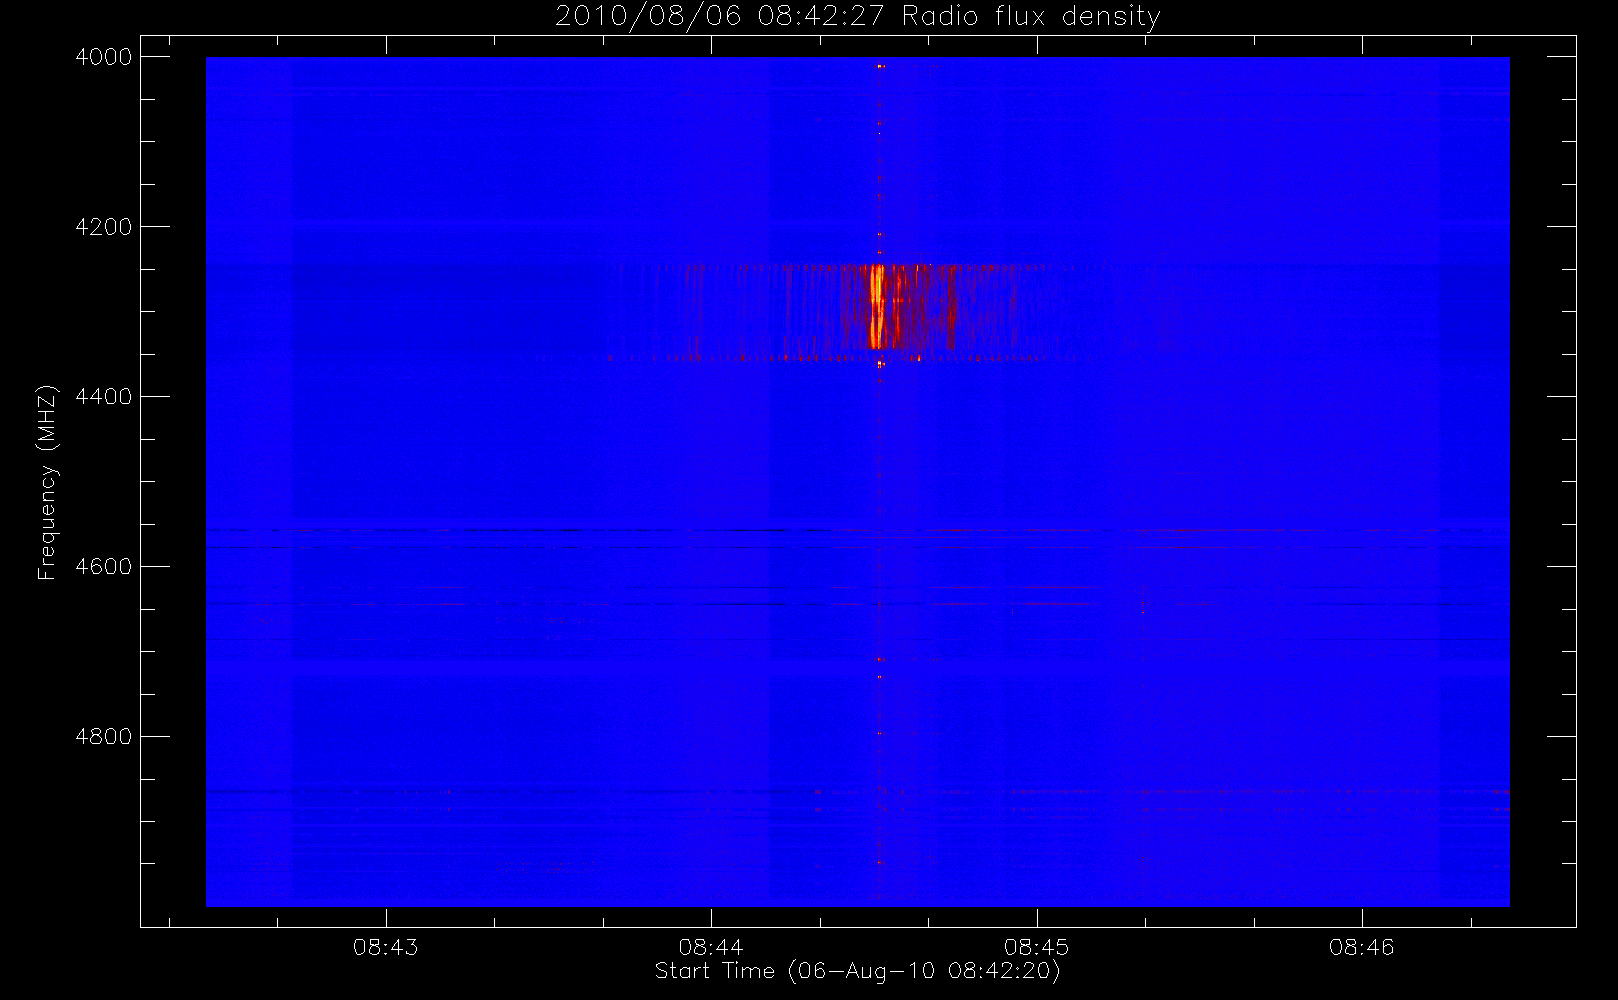This screenshot has height=1000, width=1618.
Task: Click the 4000 frequency tick label
Action: (x=104, y=57)
